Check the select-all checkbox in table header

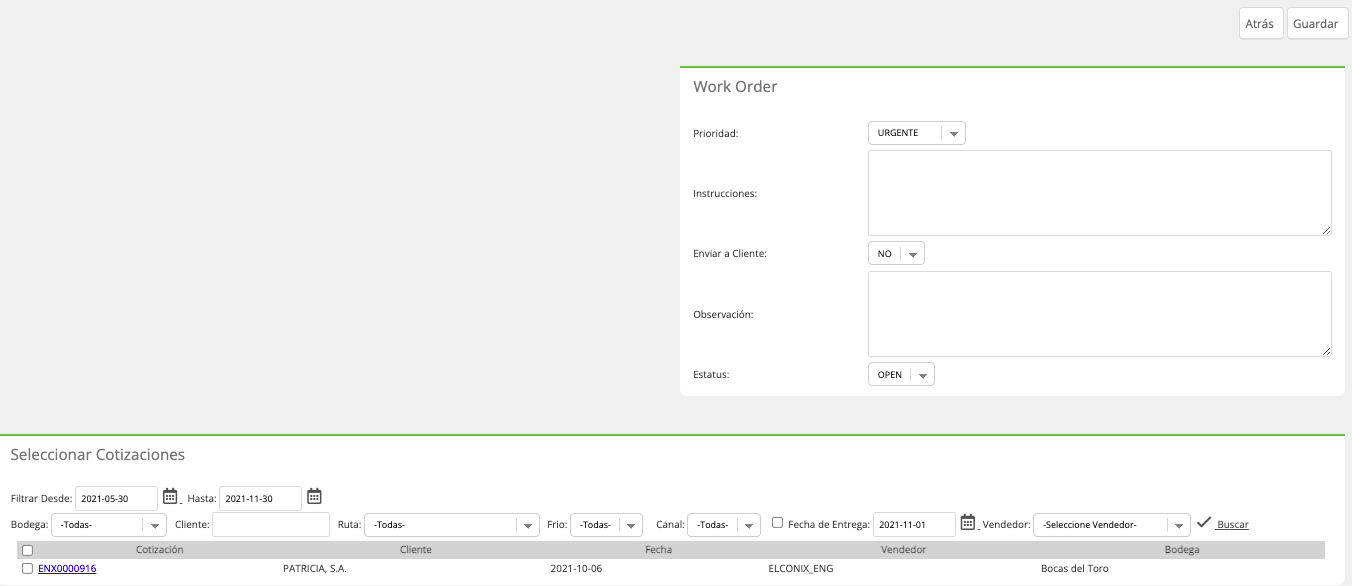tap(27, 550)
